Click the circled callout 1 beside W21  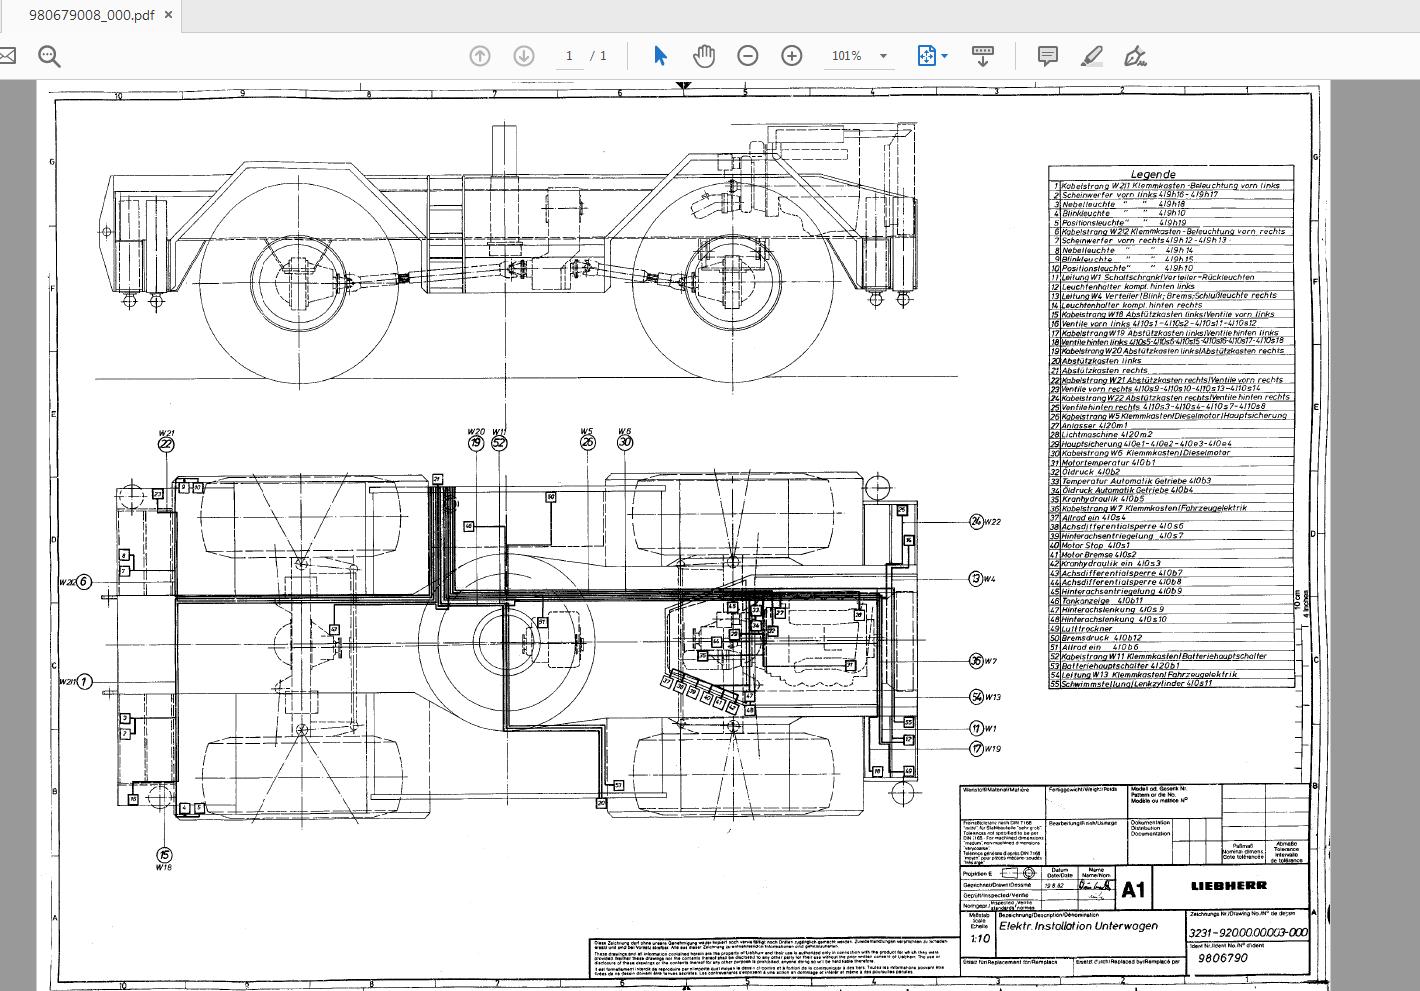click(x=84, y=682)
